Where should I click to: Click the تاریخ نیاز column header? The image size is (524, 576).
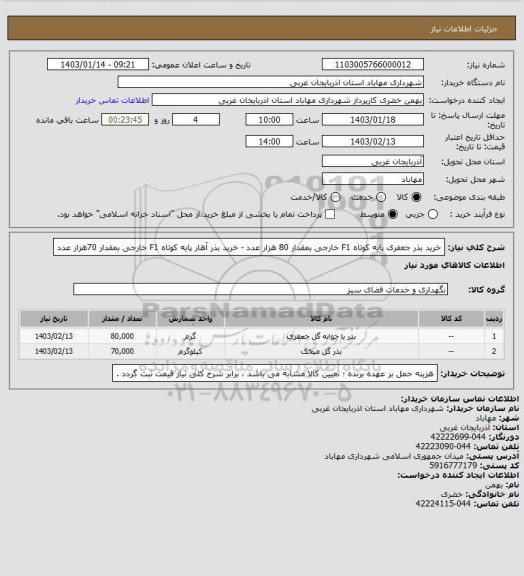54,319
